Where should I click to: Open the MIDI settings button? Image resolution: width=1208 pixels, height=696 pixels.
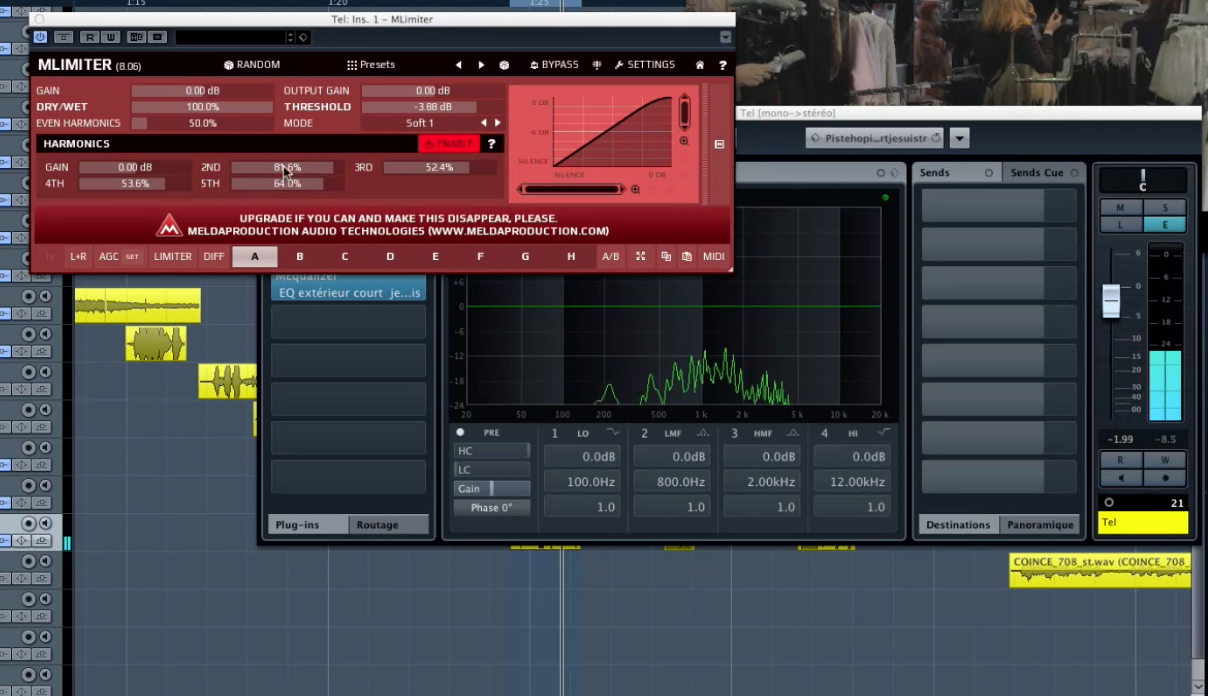714,257
